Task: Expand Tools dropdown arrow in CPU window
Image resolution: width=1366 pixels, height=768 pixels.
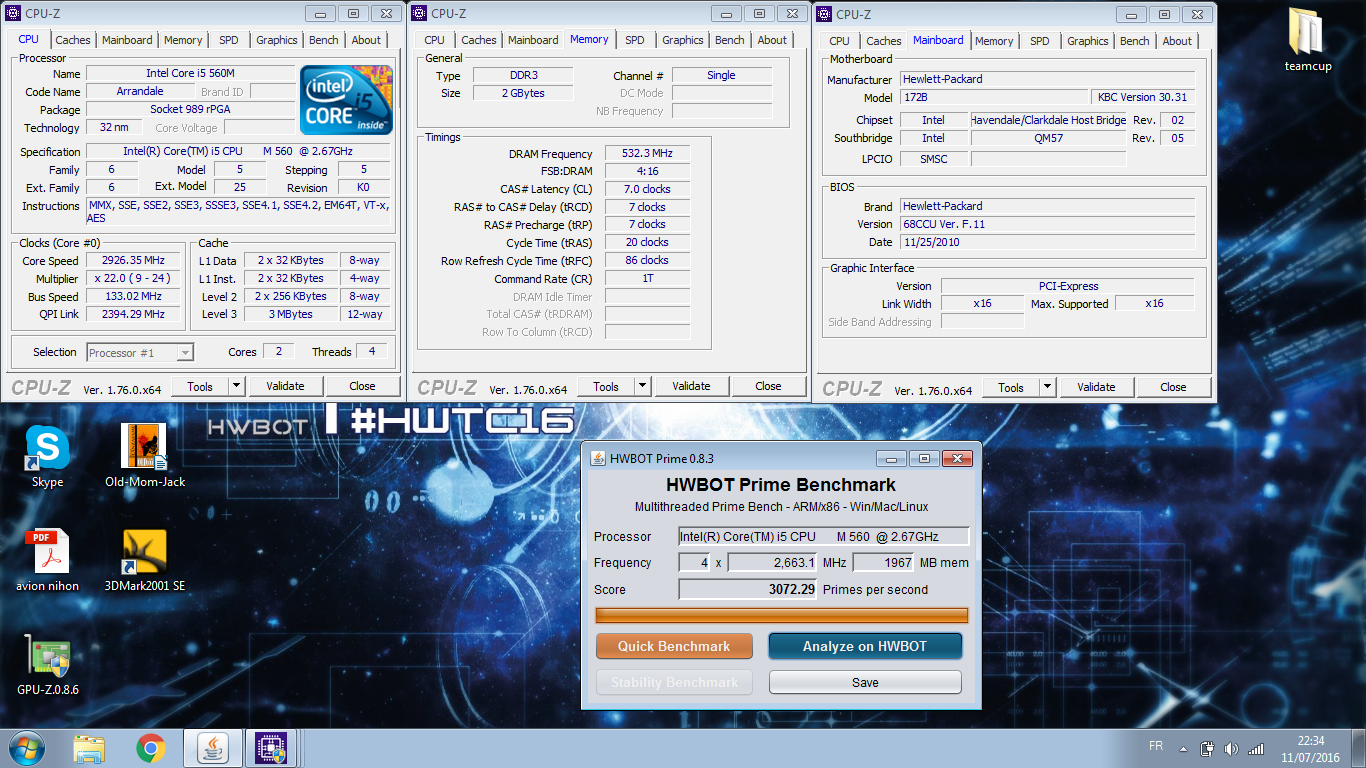Action: click(x=236, y=386)
